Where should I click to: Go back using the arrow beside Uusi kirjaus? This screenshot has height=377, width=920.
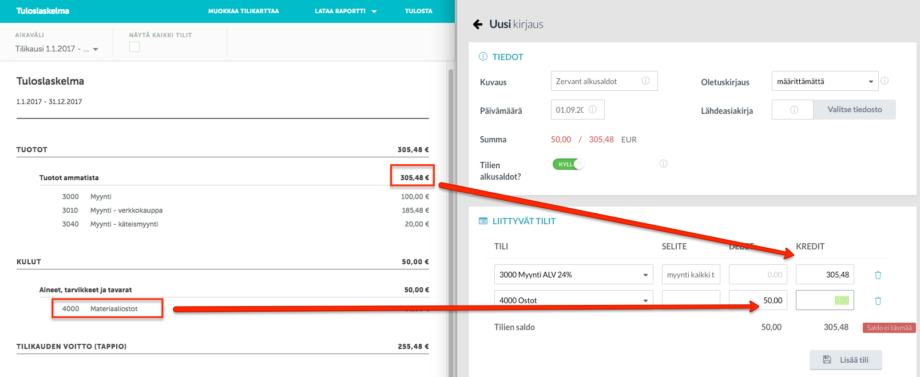pyautogui.click(x=477, y=25)
